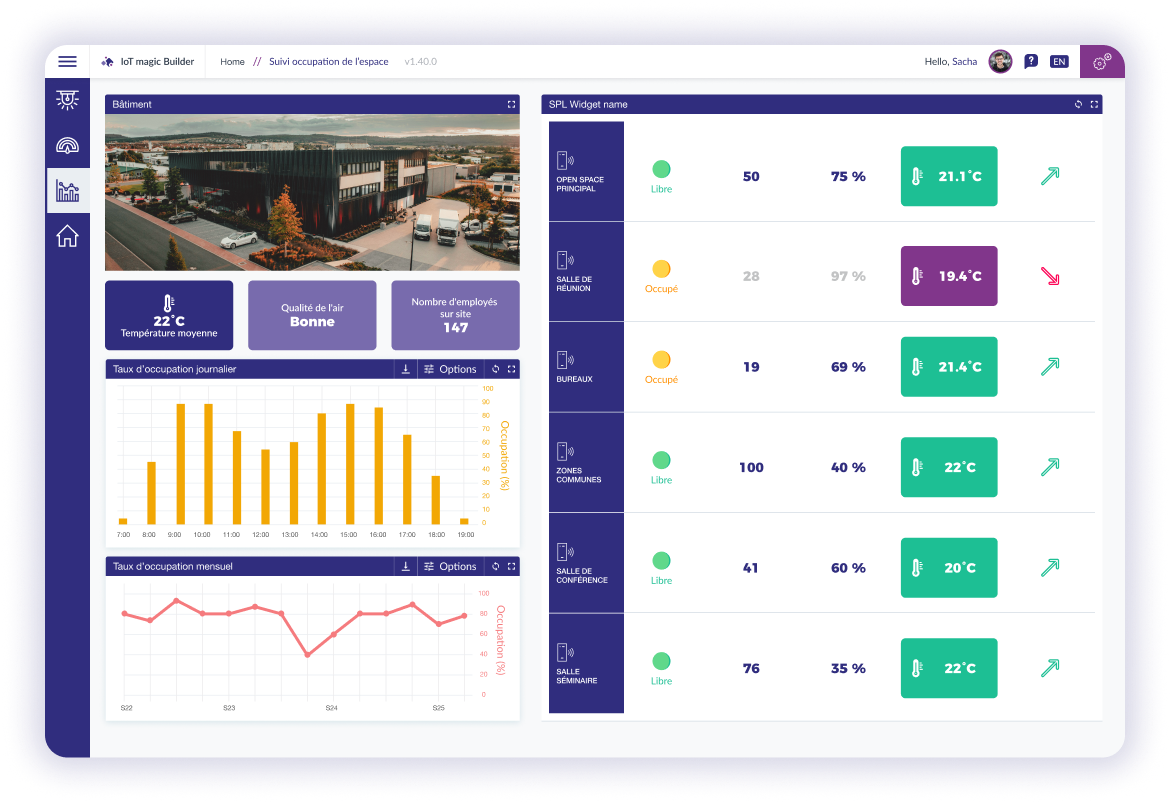Maximize the monthly occupancy chart panel
The width and height of the screenshot is (1170, 803).
pos(511,566)
